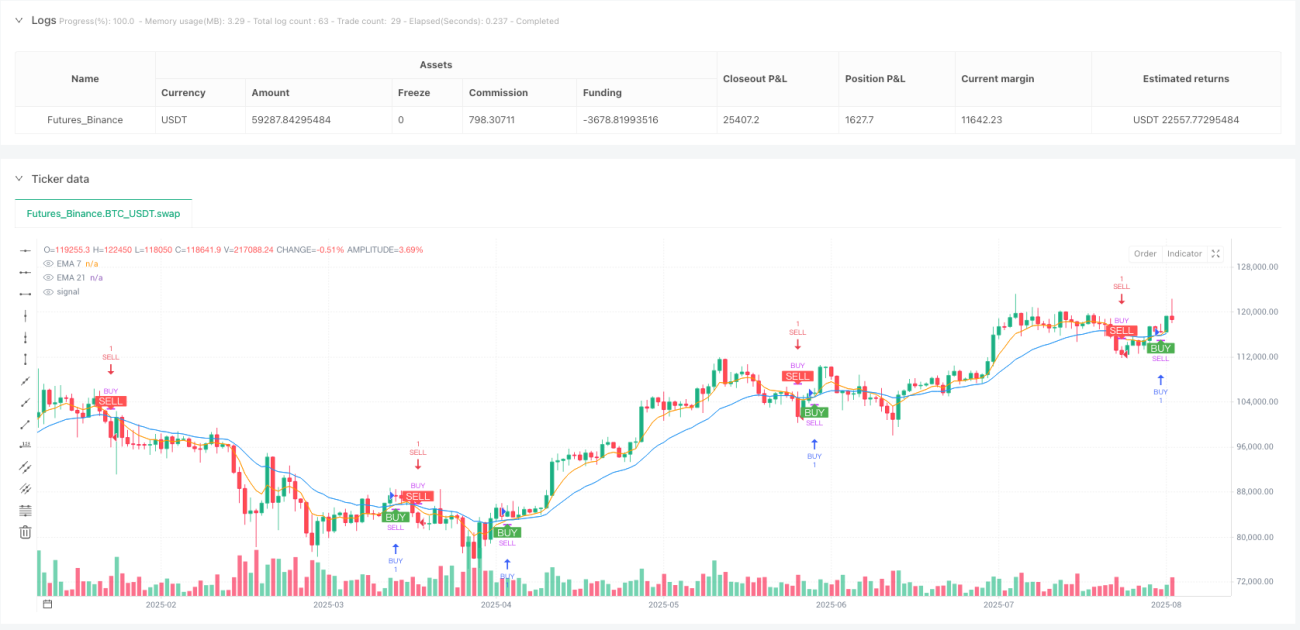Collapse the Logs section chevron
The image size is (1300, 630).
pyautogui.click(x=18, y=20)
